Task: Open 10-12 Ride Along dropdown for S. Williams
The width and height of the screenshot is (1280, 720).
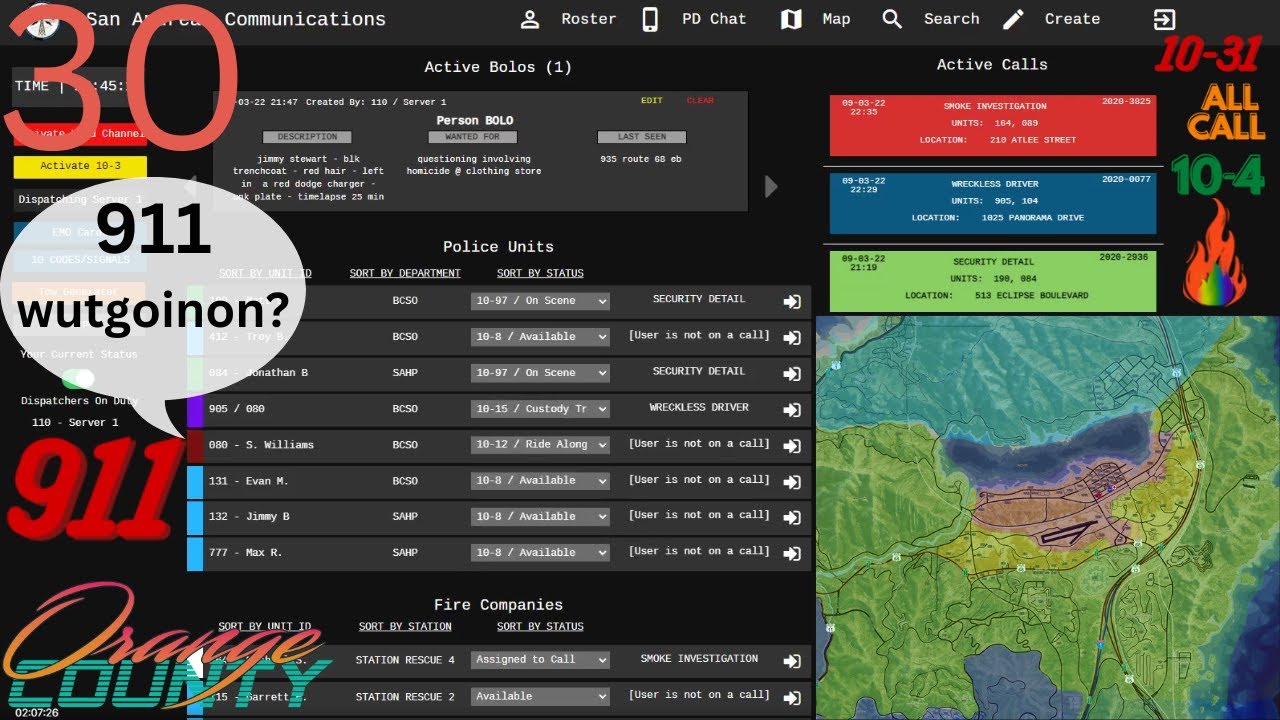Action: 540,445
